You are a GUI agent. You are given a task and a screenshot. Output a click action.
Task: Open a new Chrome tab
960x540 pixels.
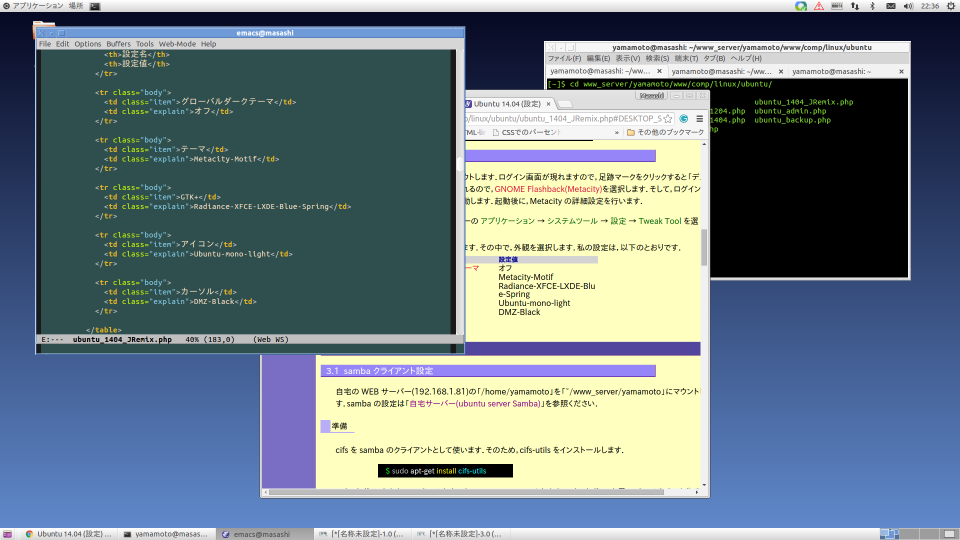coord(564,105)
